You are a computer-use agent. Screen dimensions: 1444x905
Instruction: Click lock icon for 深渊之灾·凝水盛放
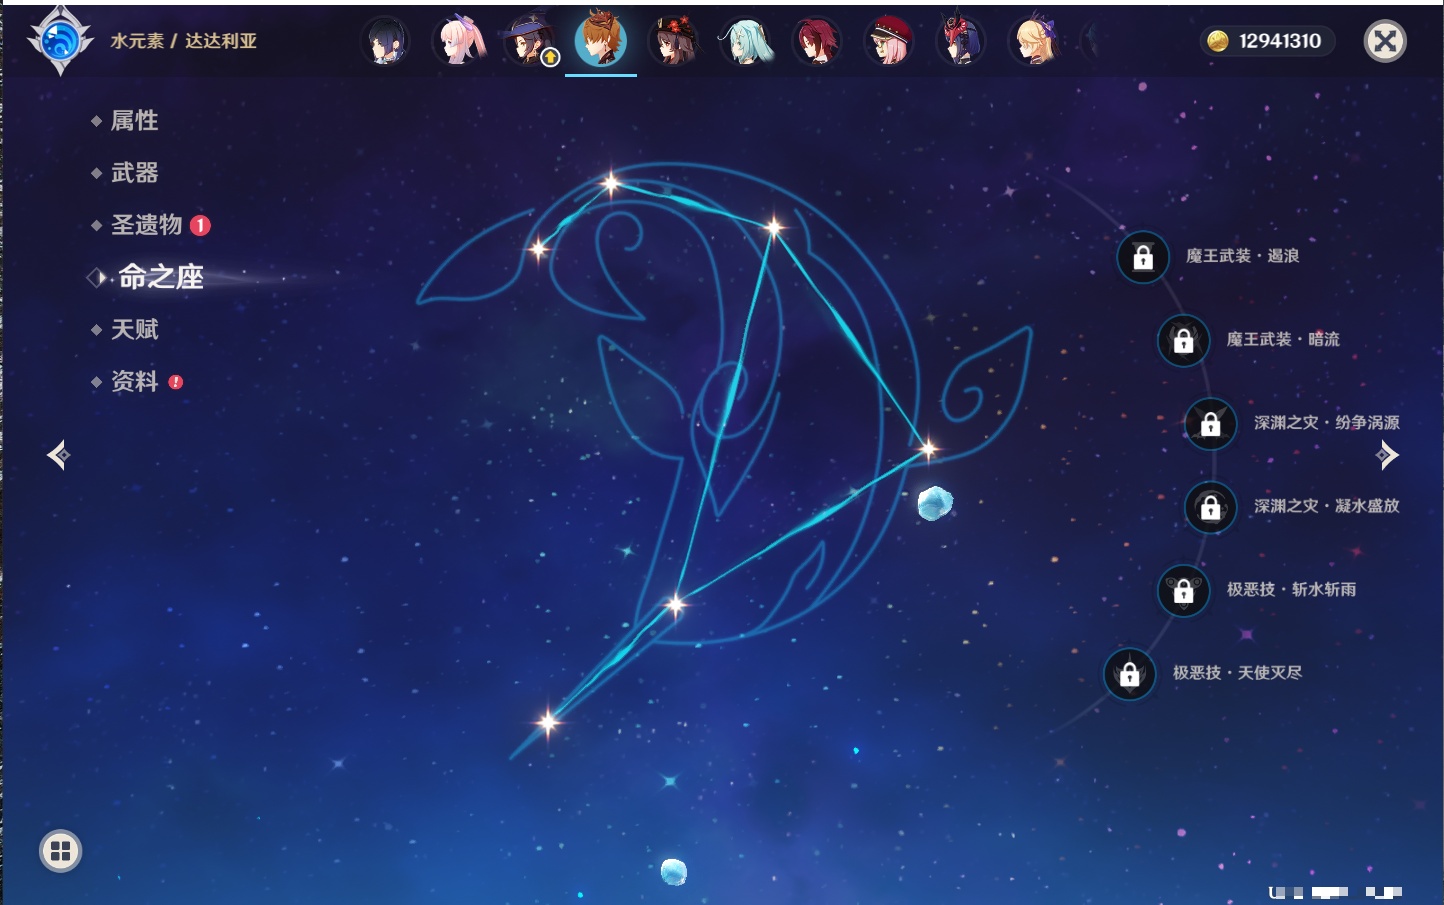(x=1211, y=506)
